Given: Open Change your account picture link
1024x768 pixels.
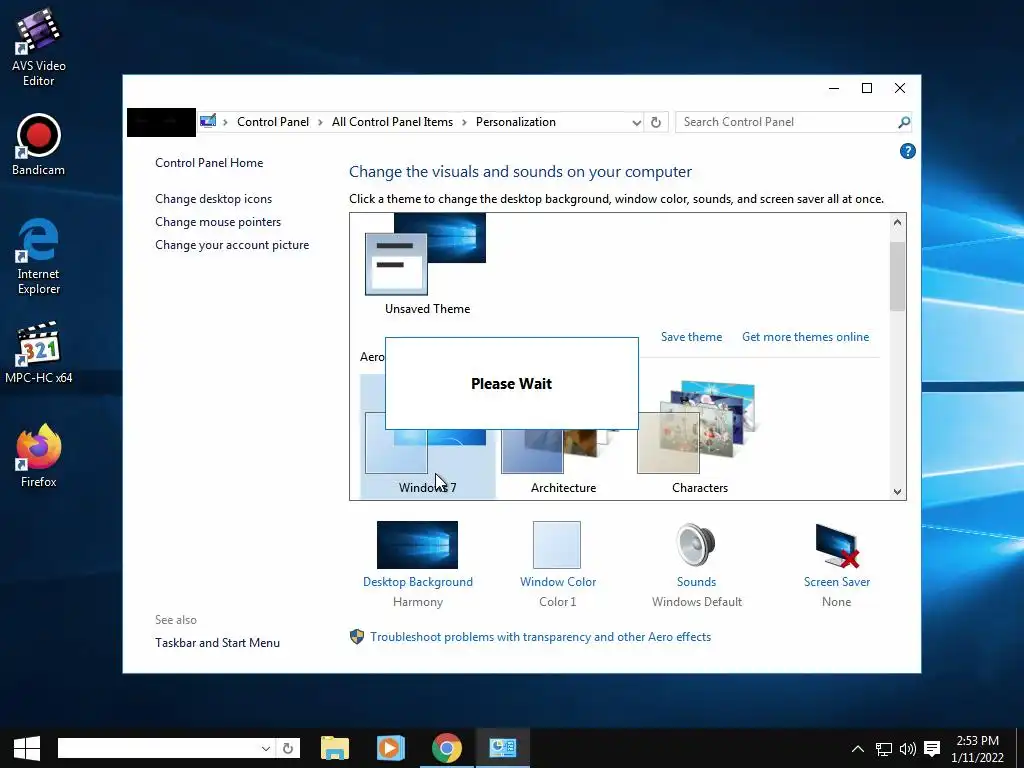Looking at the screenshot, I should (232, 245).
